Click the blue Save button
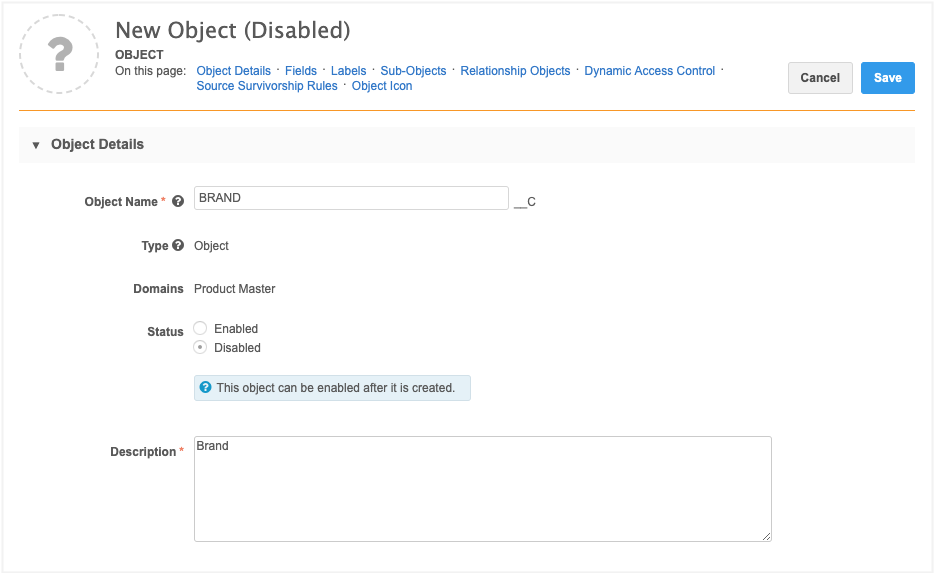 pos(887,78)
